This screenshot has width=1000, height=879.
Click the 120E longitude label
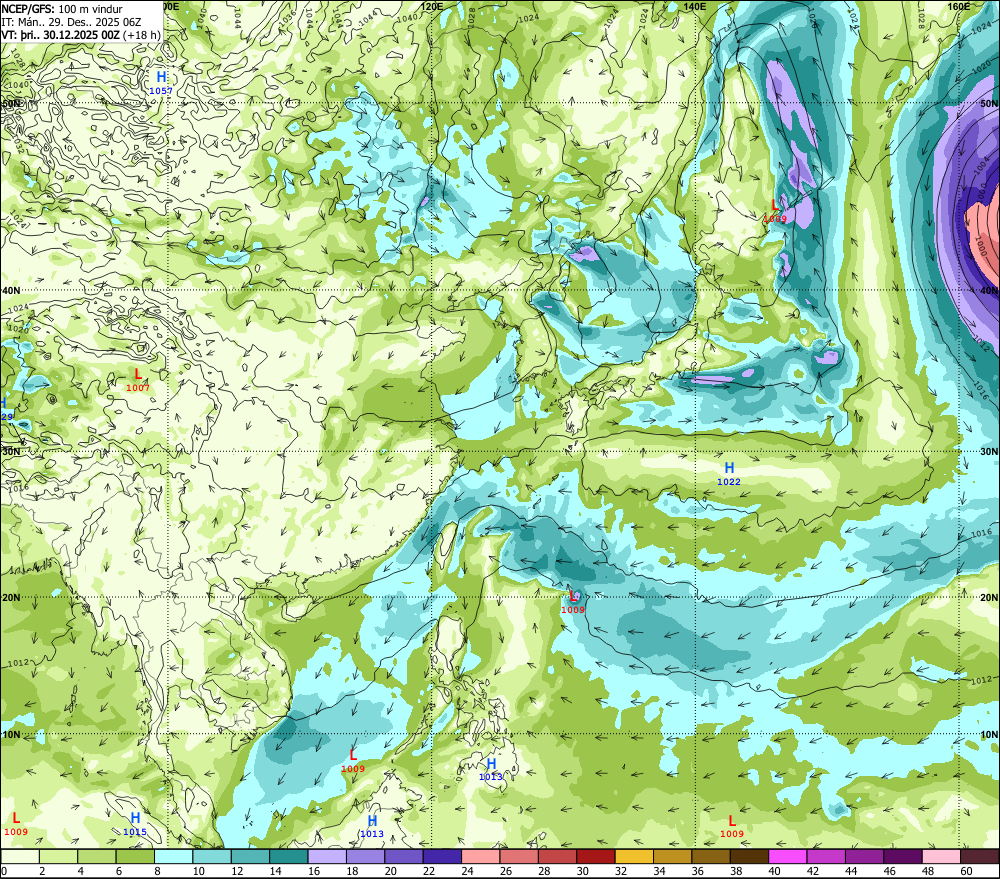tap(432, 6)
